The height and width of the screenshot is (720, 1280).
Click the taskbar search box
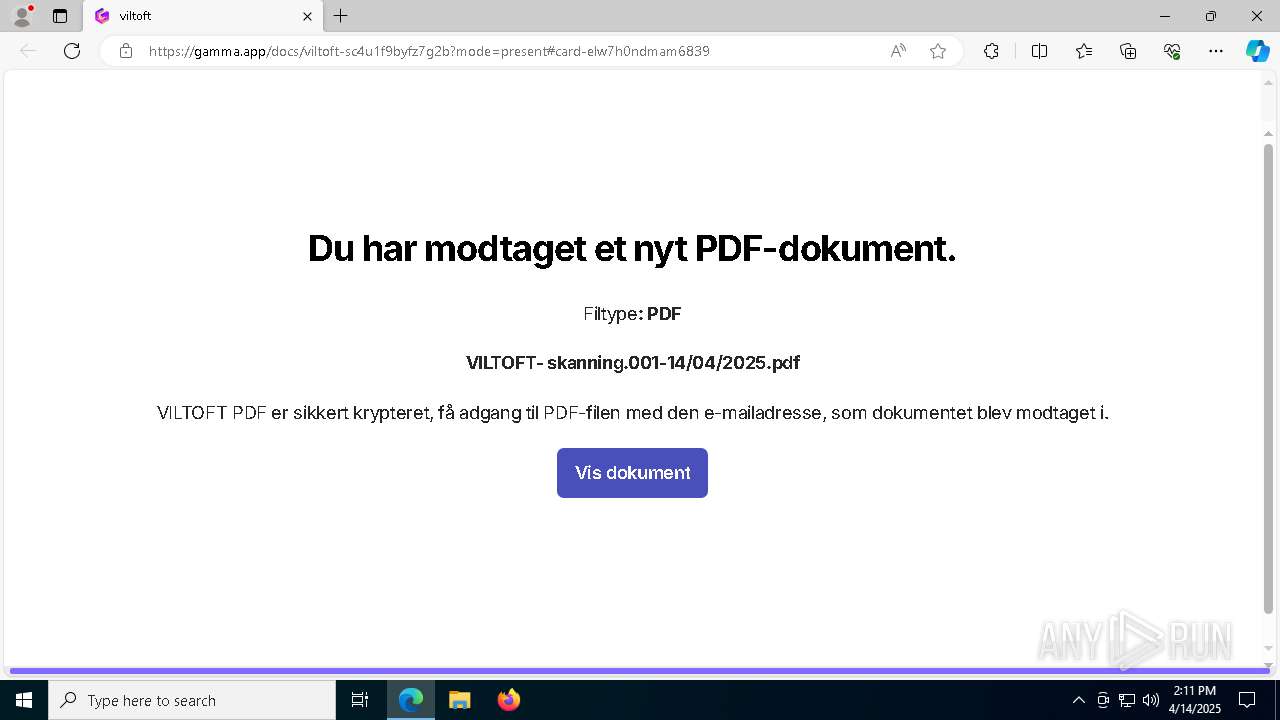click(192, 700)
